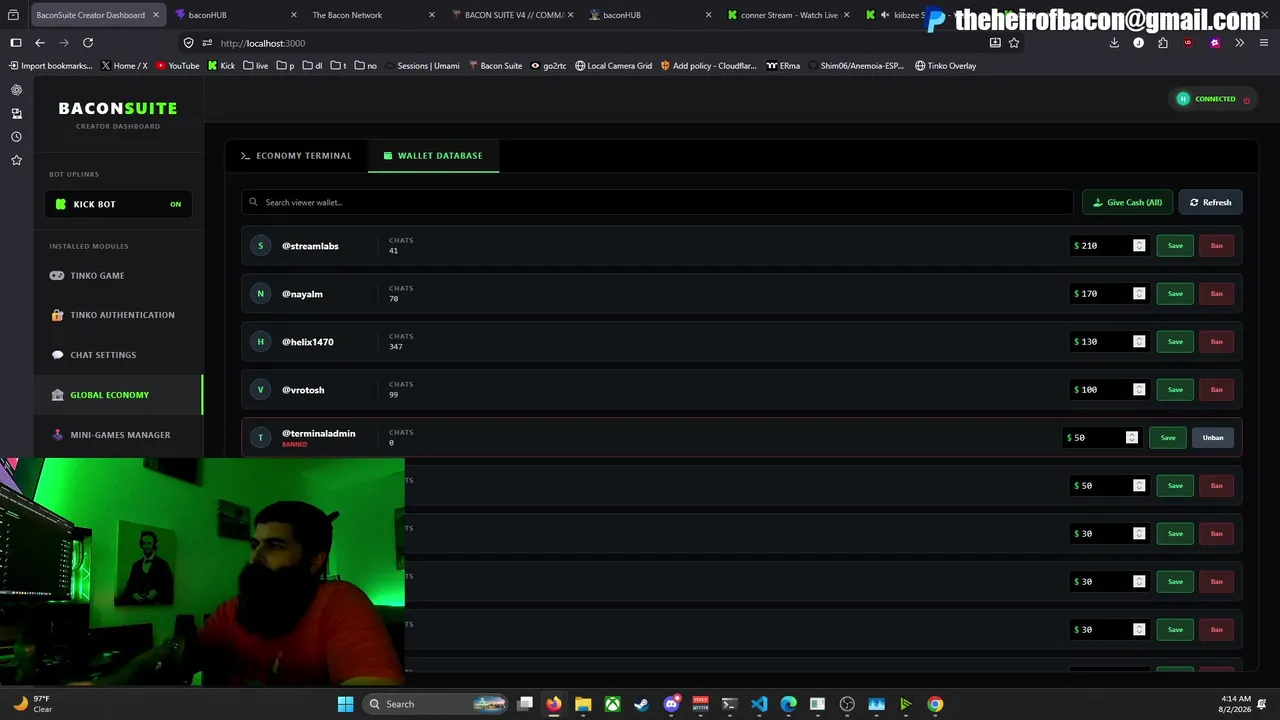Viewport: 1280px width, 720px height.
Task: Go to Chat Settings in the sidebar
Action: pos(118,355)
